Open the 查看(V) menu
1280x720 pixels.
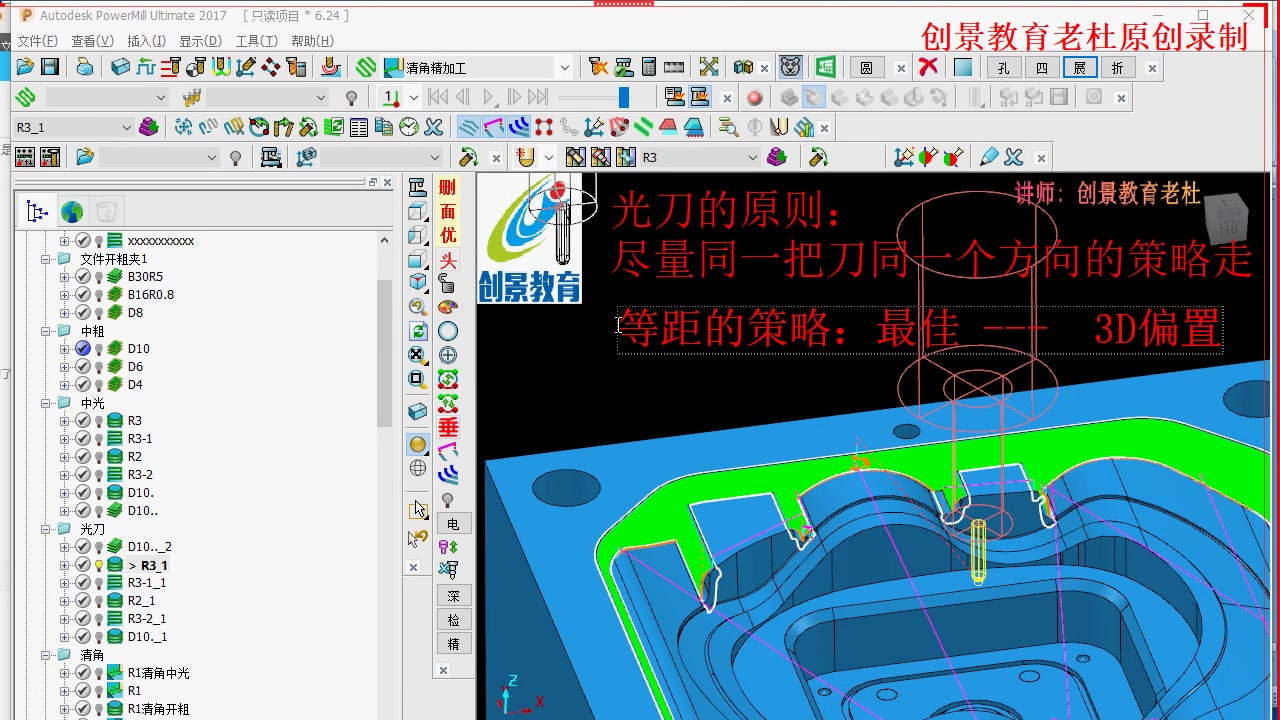[92, 41]
